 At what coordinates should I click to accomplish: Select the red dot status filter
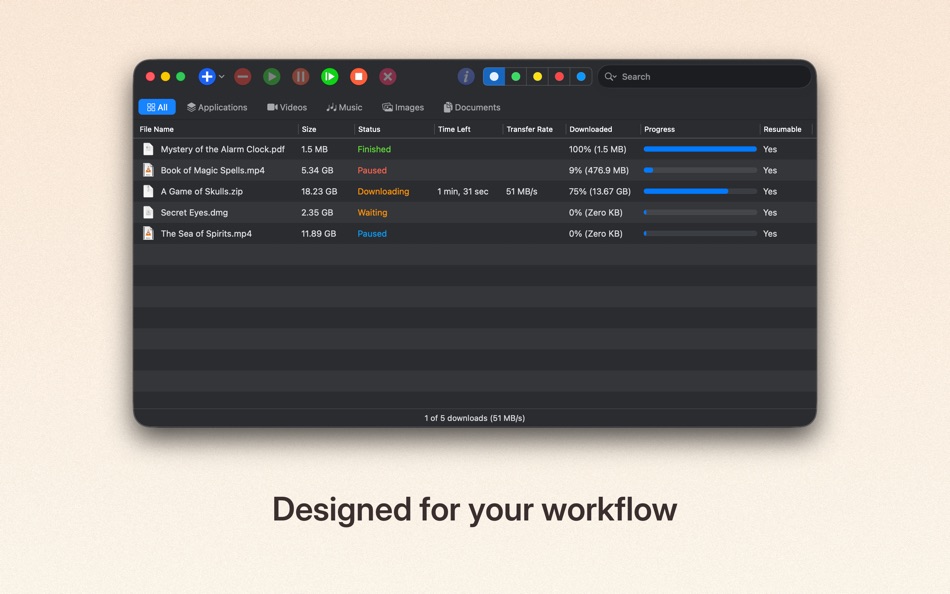[559, 76]
